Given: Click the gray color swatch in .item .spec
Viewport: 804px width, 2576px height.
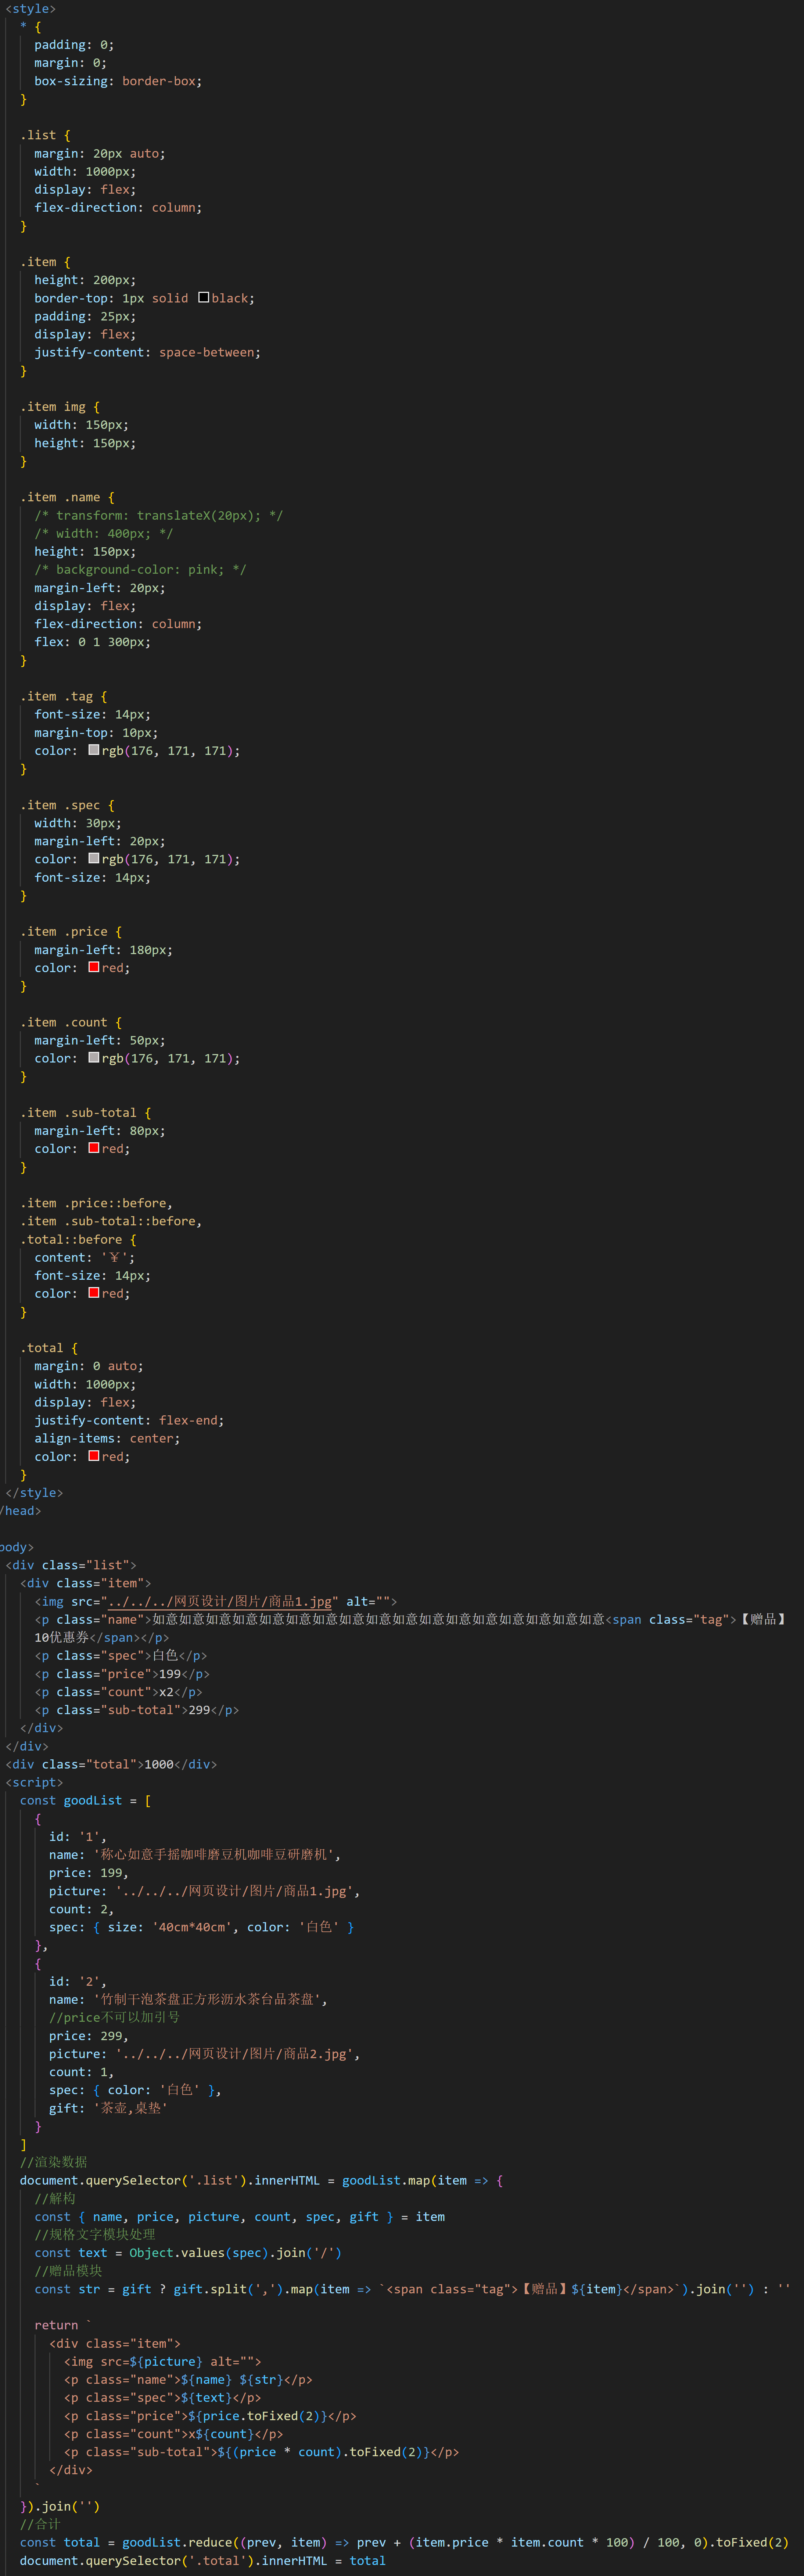Looking at the screenshot, I should [x=94, y=859].
